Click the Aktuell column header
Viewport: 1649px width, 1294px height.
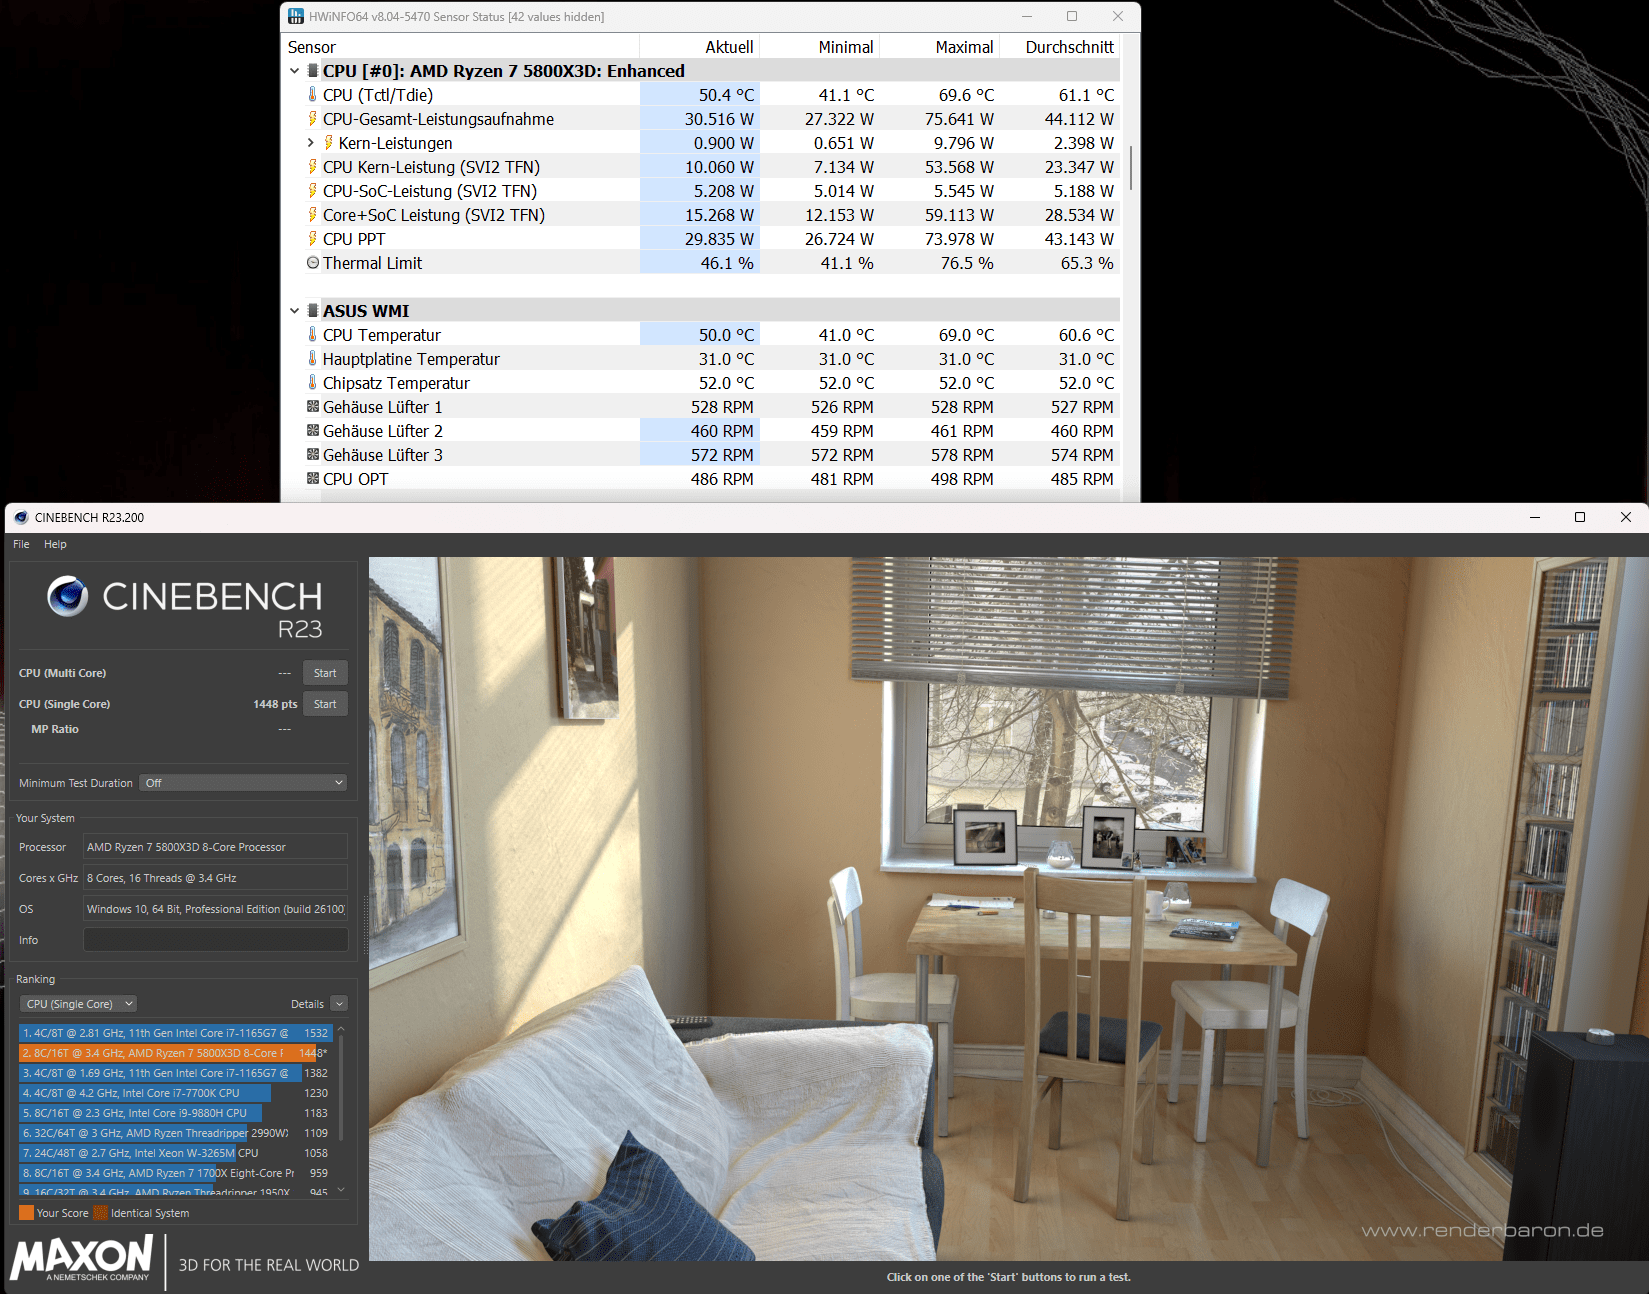point(699,47)
